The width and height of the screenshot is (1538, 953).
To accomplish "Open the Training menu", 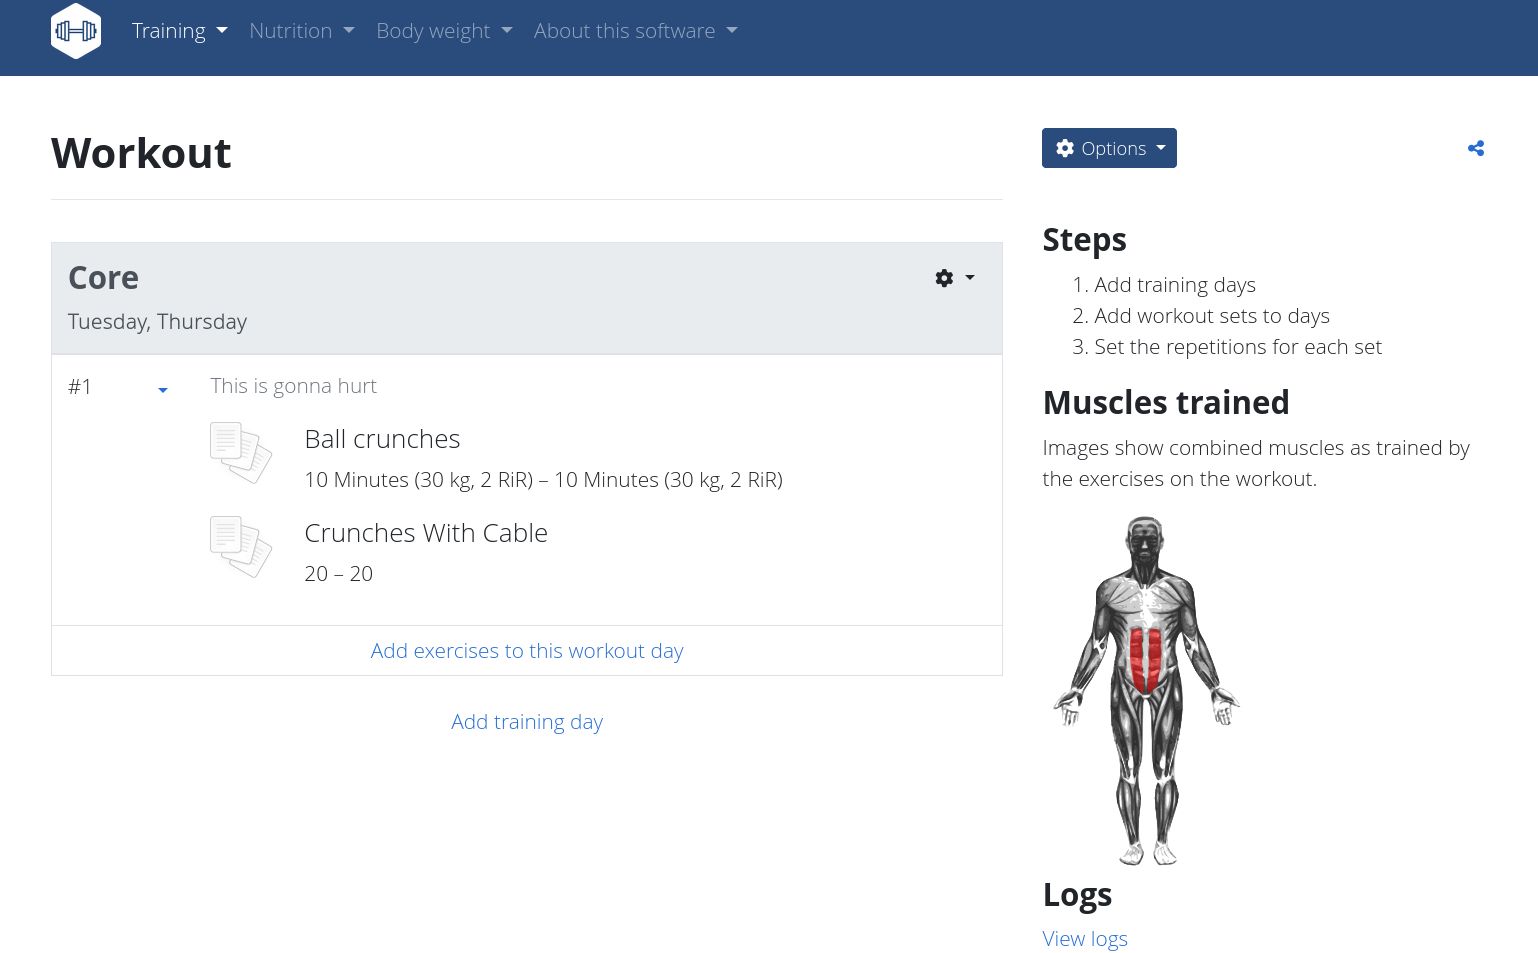I will [180, 31].
